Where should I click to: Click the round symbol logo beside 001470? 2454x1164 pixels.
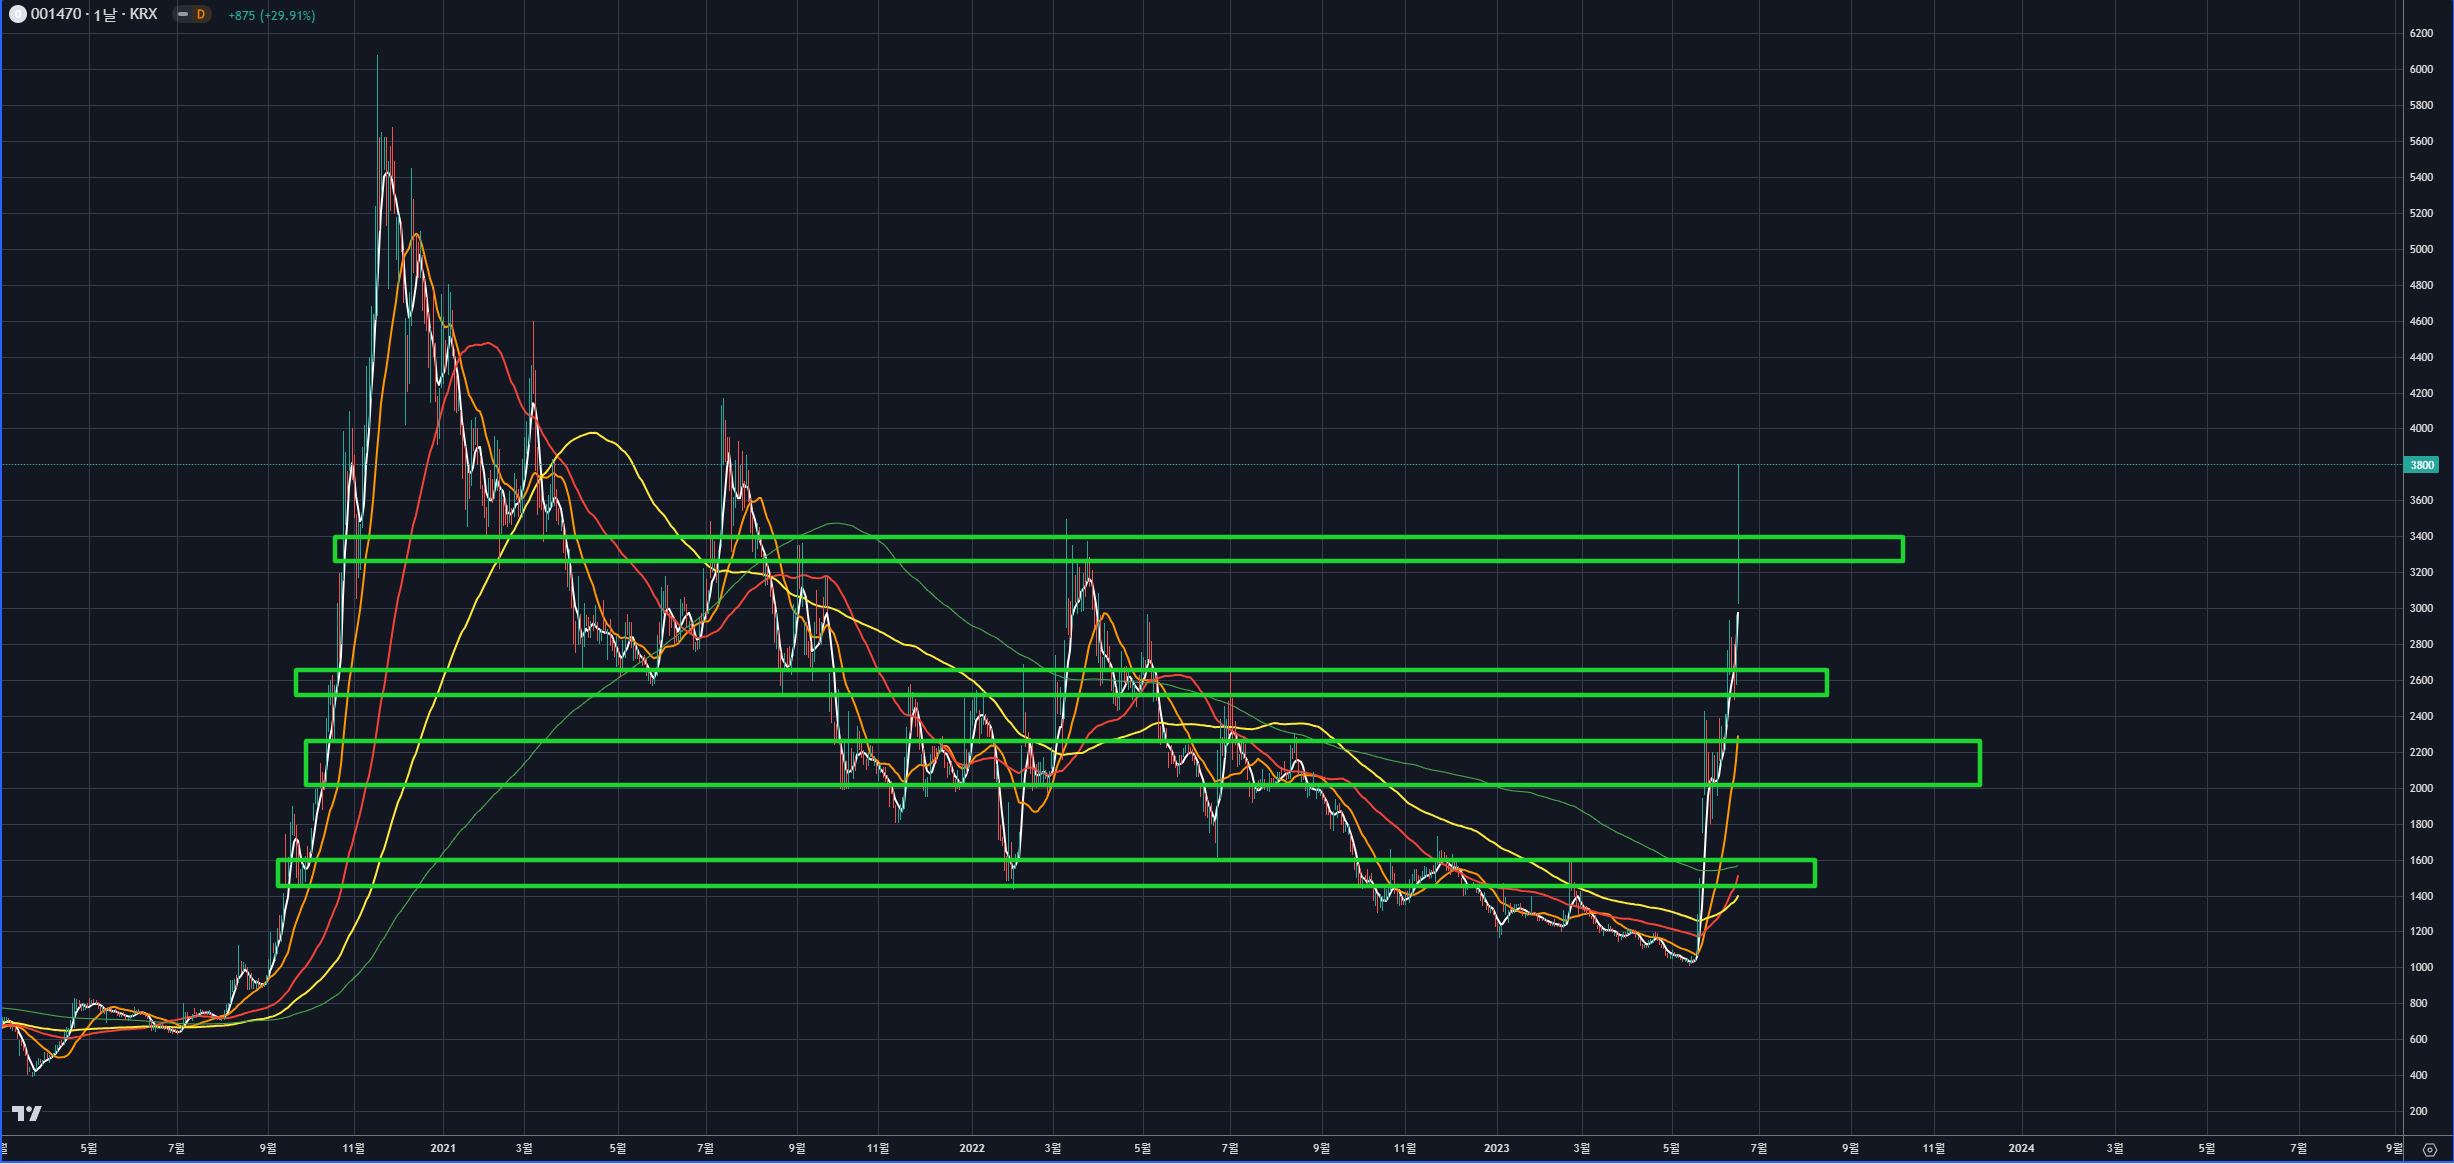17,15
